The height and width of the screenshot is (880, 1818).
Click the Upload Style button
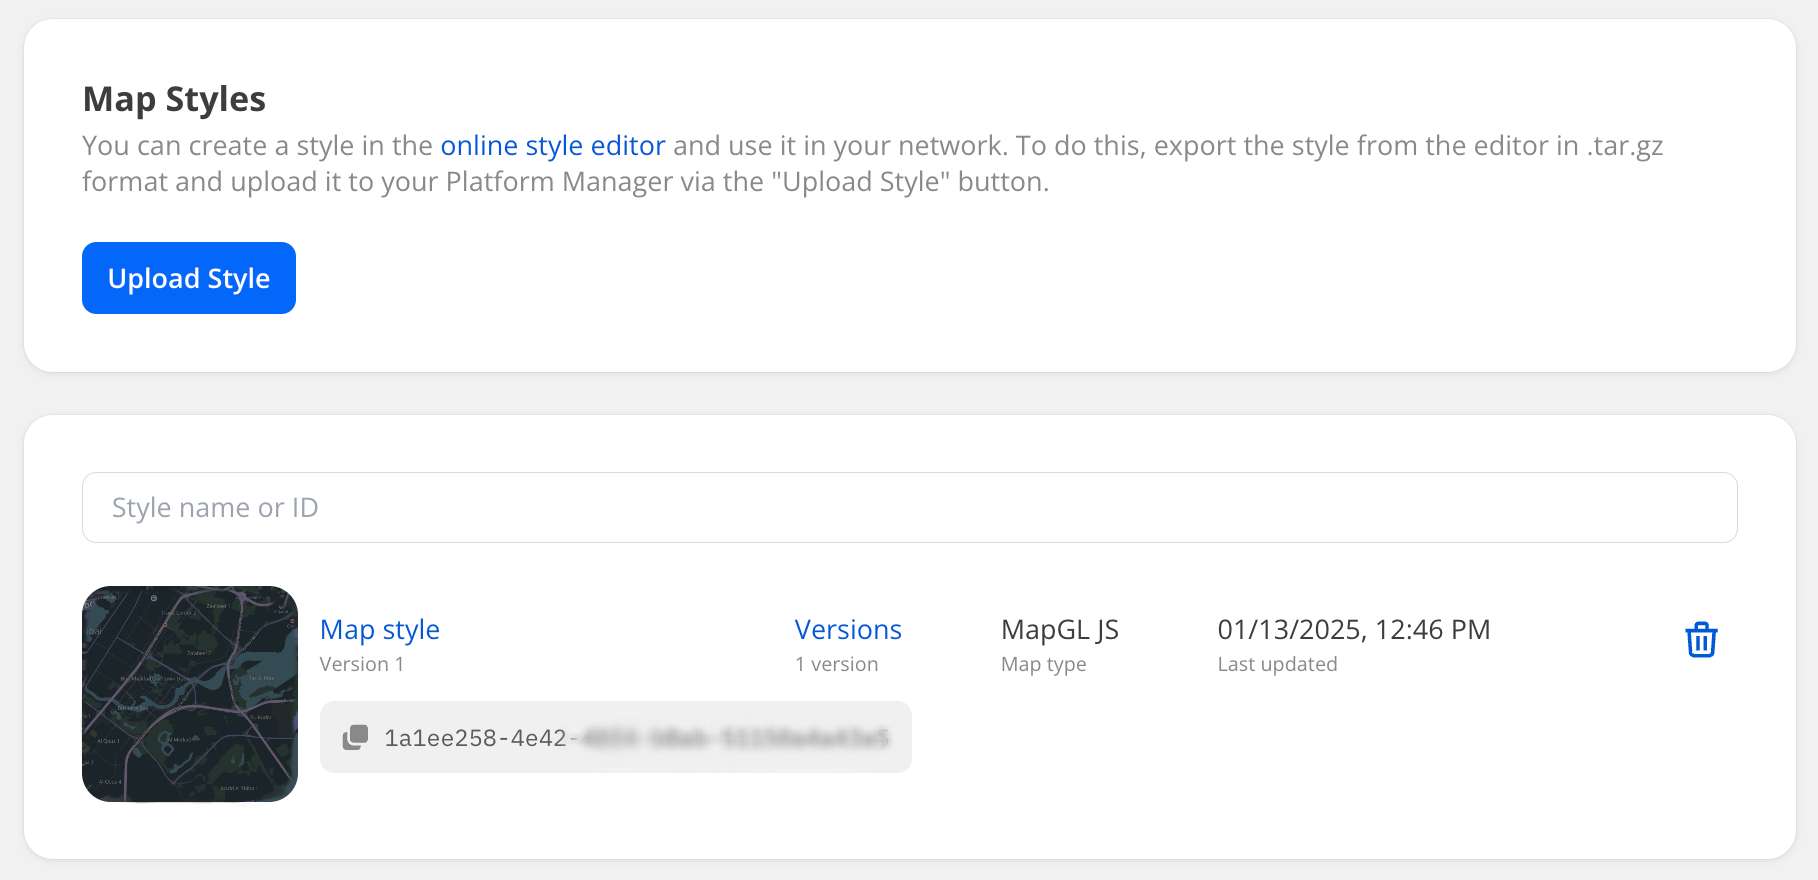[188, 278]
